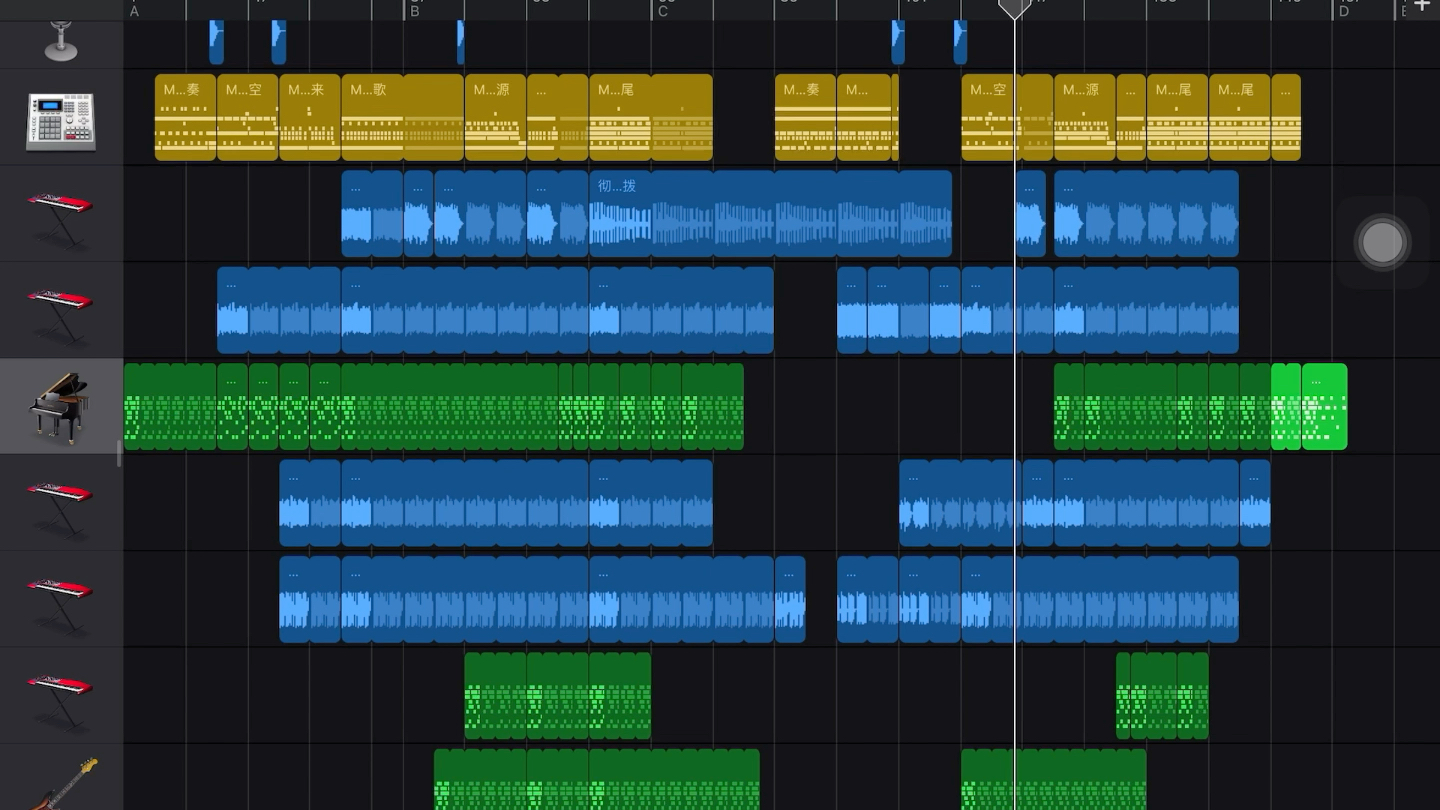Select first small blue clip on microphone track
Viewport: 1440px width, 810px height.
(216, 42)
